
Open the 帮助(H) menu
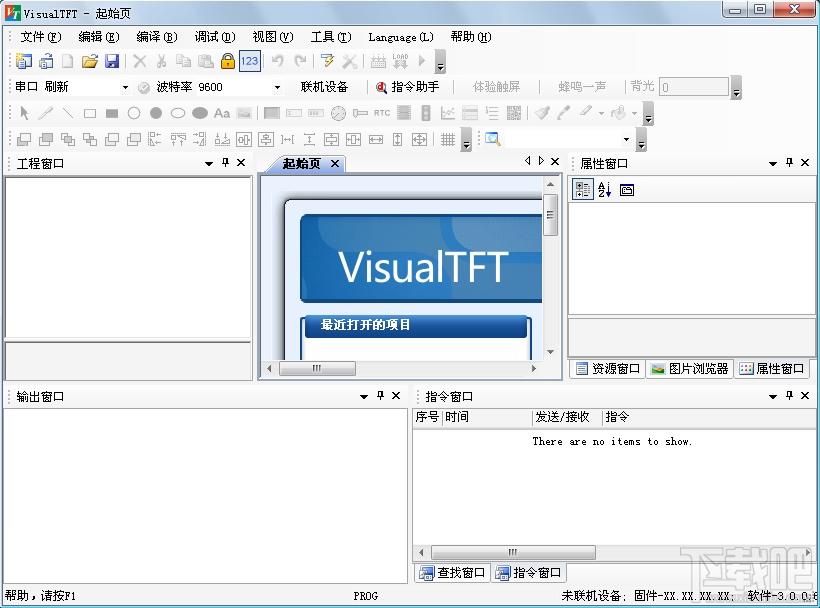click(x=471, y=37)
